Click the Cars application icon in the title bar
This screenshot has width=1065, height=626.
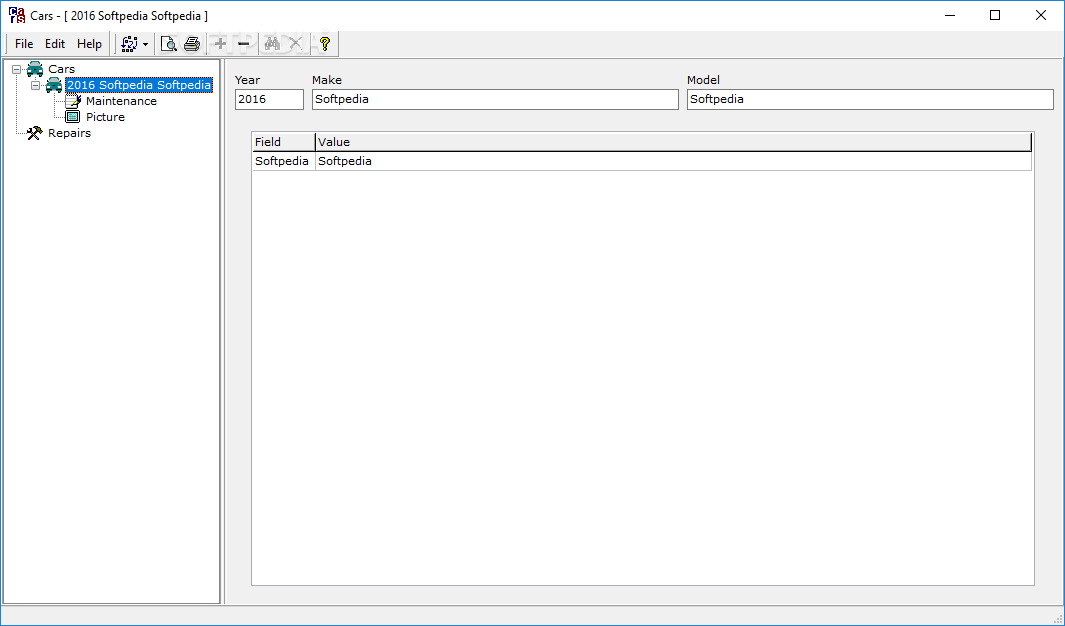click(17, 15)
